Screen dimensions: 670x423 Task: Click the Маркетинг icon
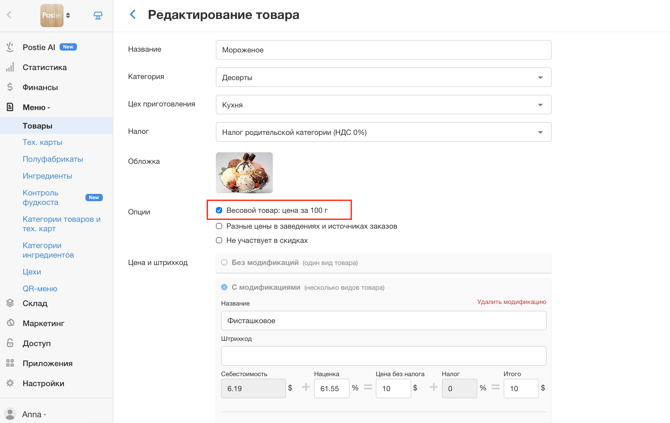tap(10, 323)
